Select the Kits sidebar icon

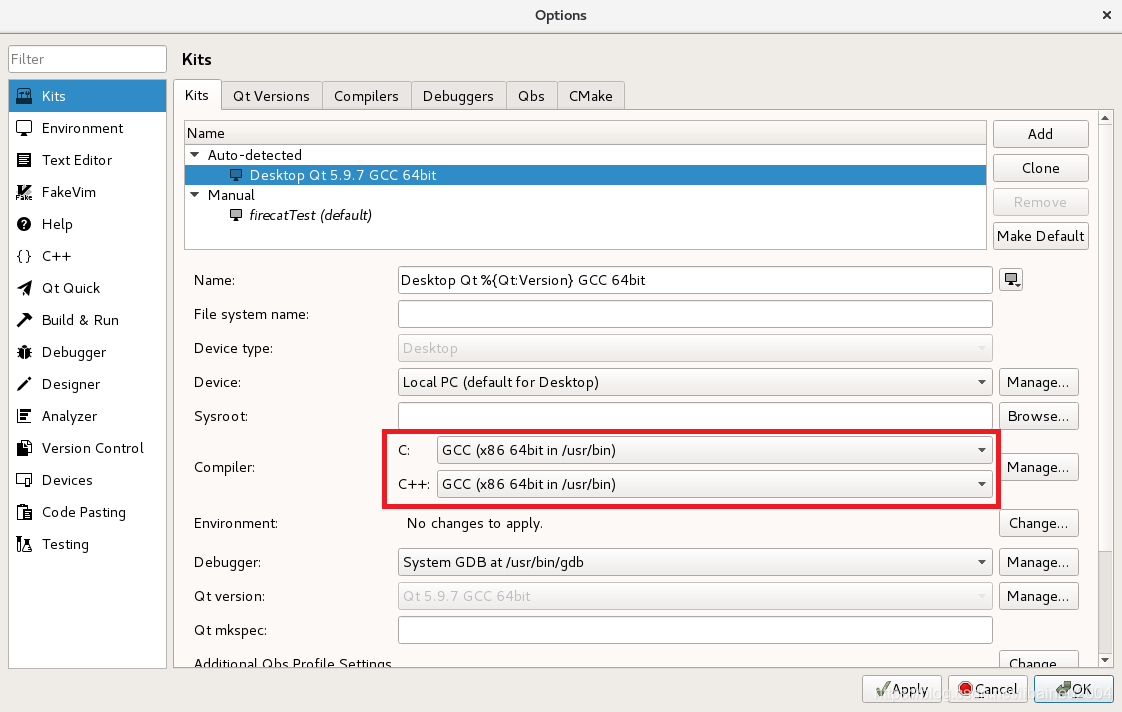pyautogui.click(x=24, y=96)
